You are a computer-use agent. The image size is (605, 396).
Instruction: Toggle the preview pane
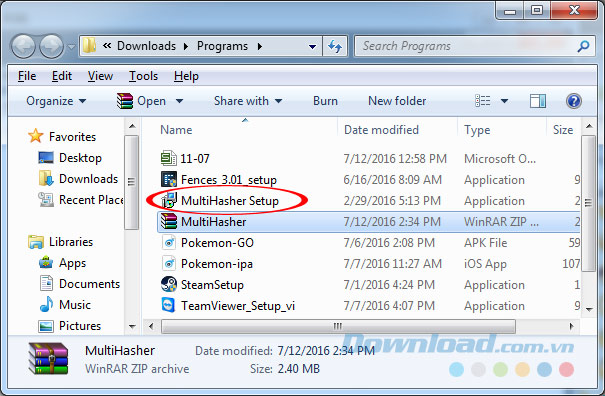(x=538, y=101)
